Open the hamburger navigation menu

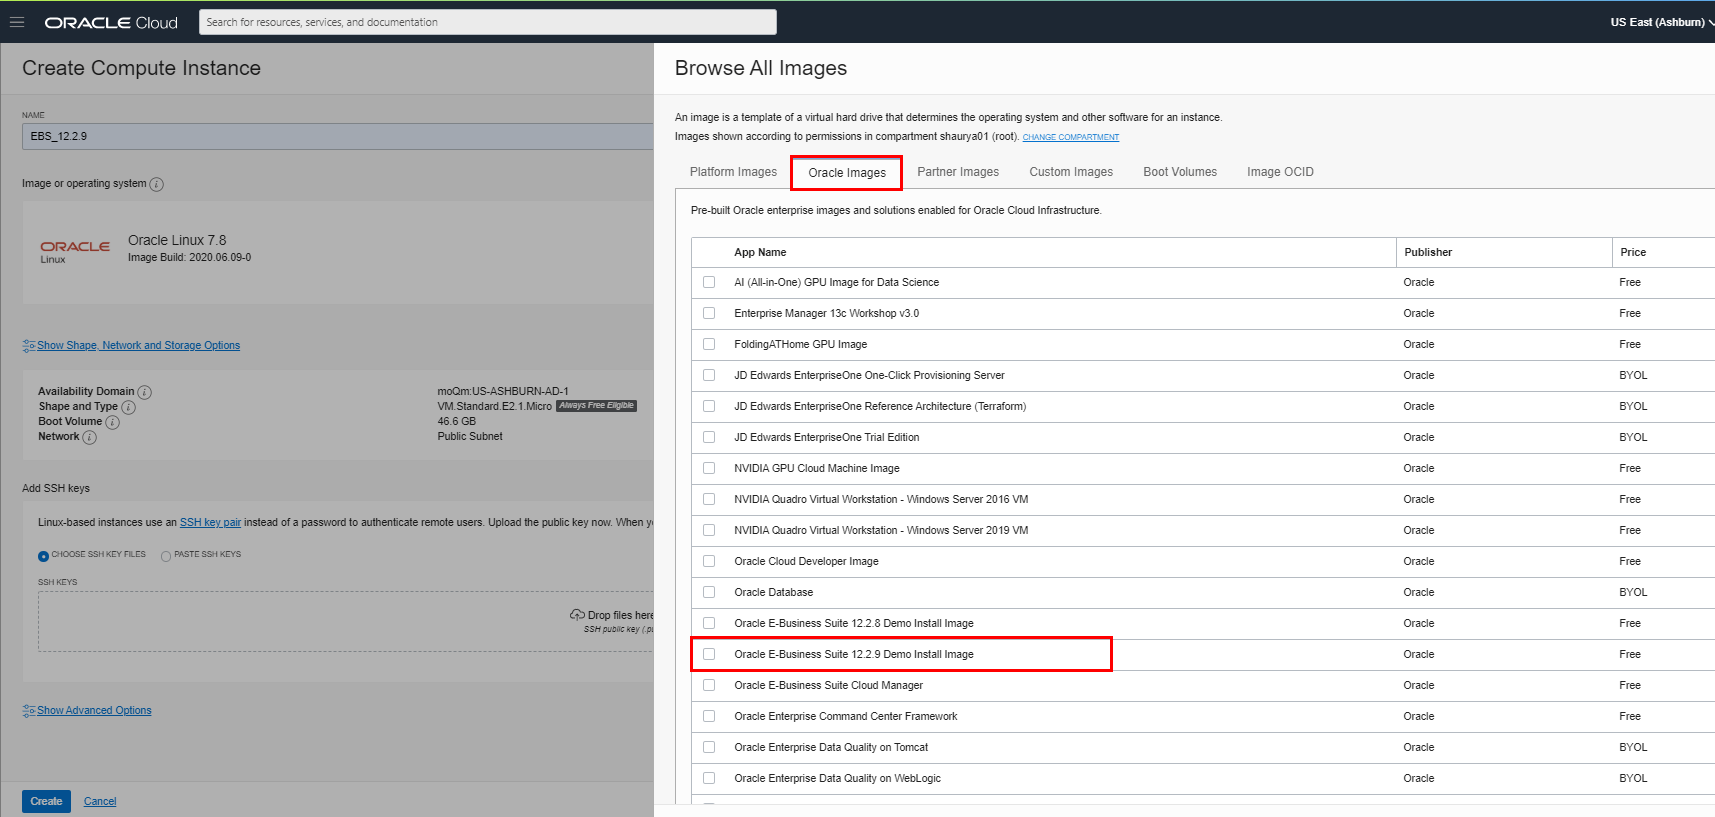(x=17, y=22)
